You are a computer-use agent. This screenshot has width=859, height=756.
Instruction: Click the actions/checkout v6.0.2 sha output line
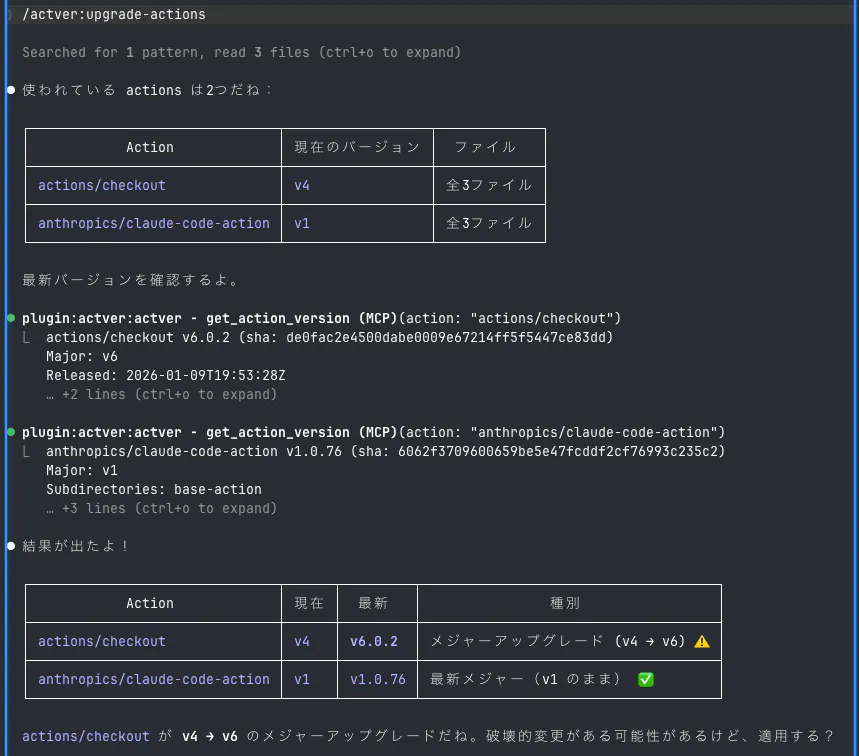[x=329, y=337]
